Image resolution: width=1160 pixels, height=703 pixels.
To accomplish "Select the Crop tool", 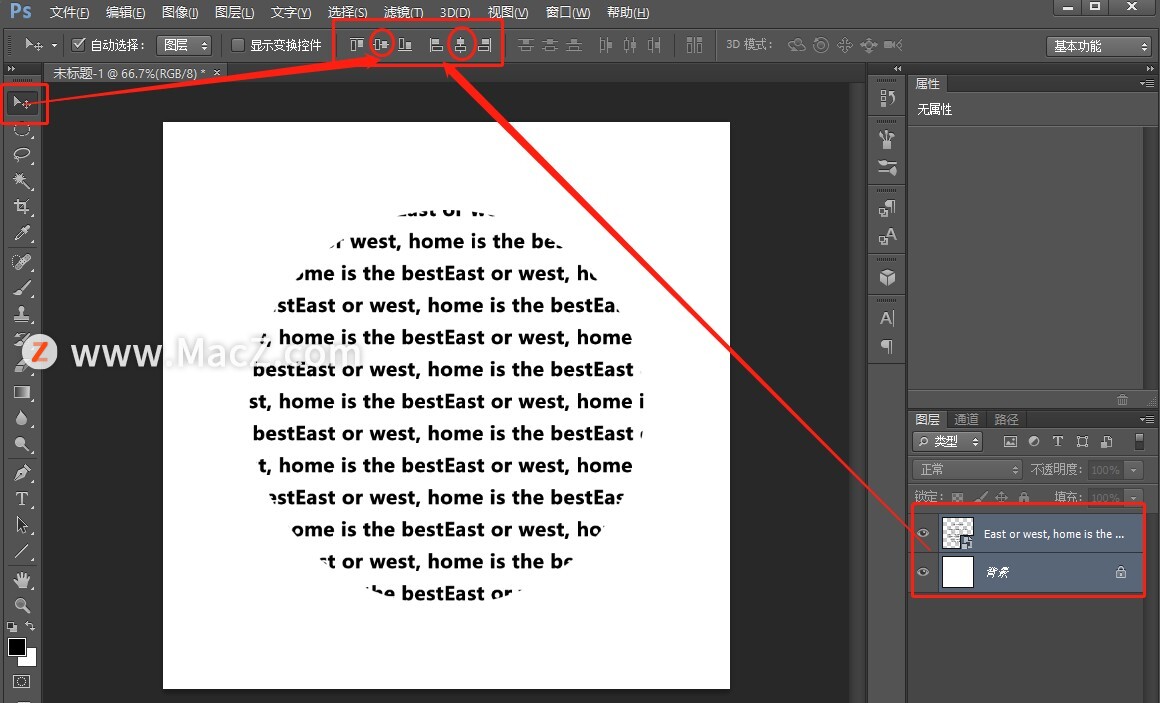I will [x=22, y=206].
